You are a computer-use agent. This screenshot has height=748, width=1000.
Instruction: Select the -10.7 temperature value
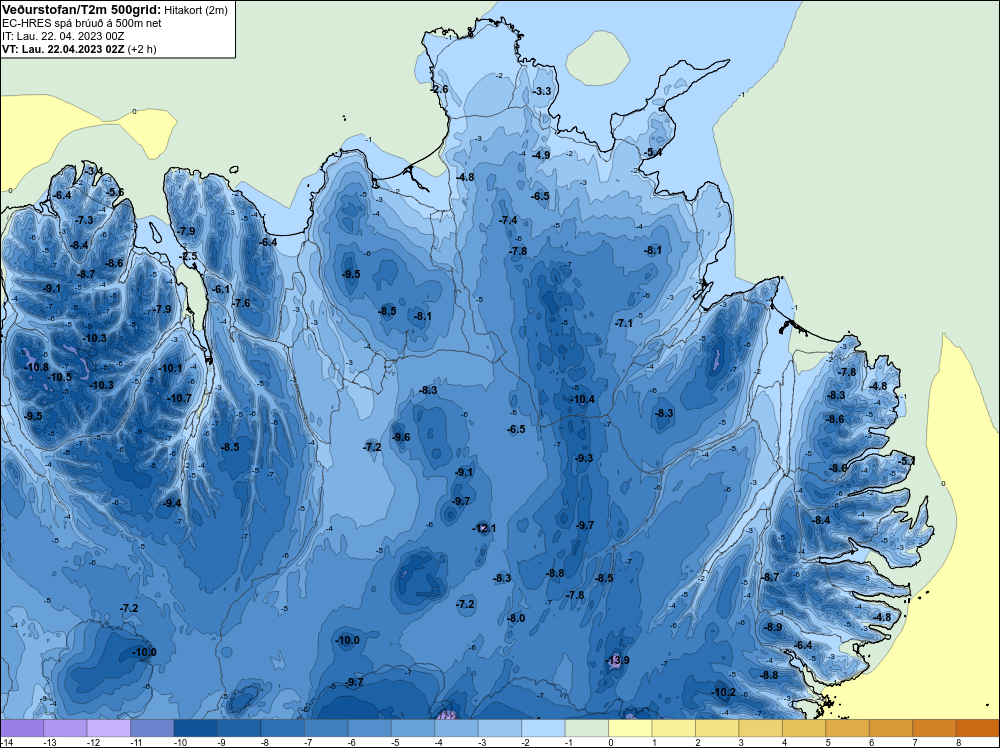(179, 399)
